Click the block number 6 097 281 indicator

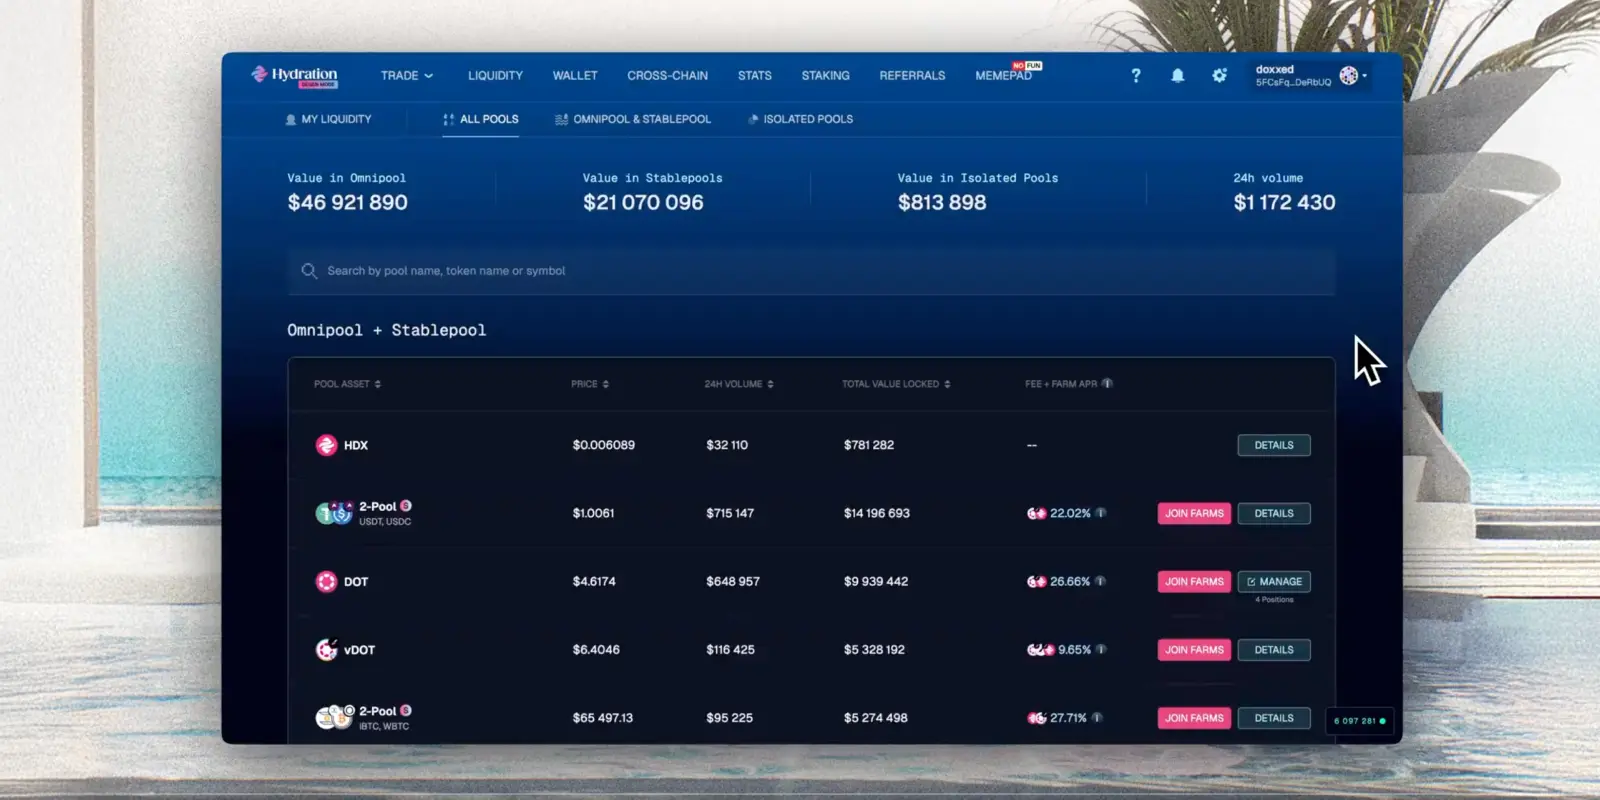1360,721
